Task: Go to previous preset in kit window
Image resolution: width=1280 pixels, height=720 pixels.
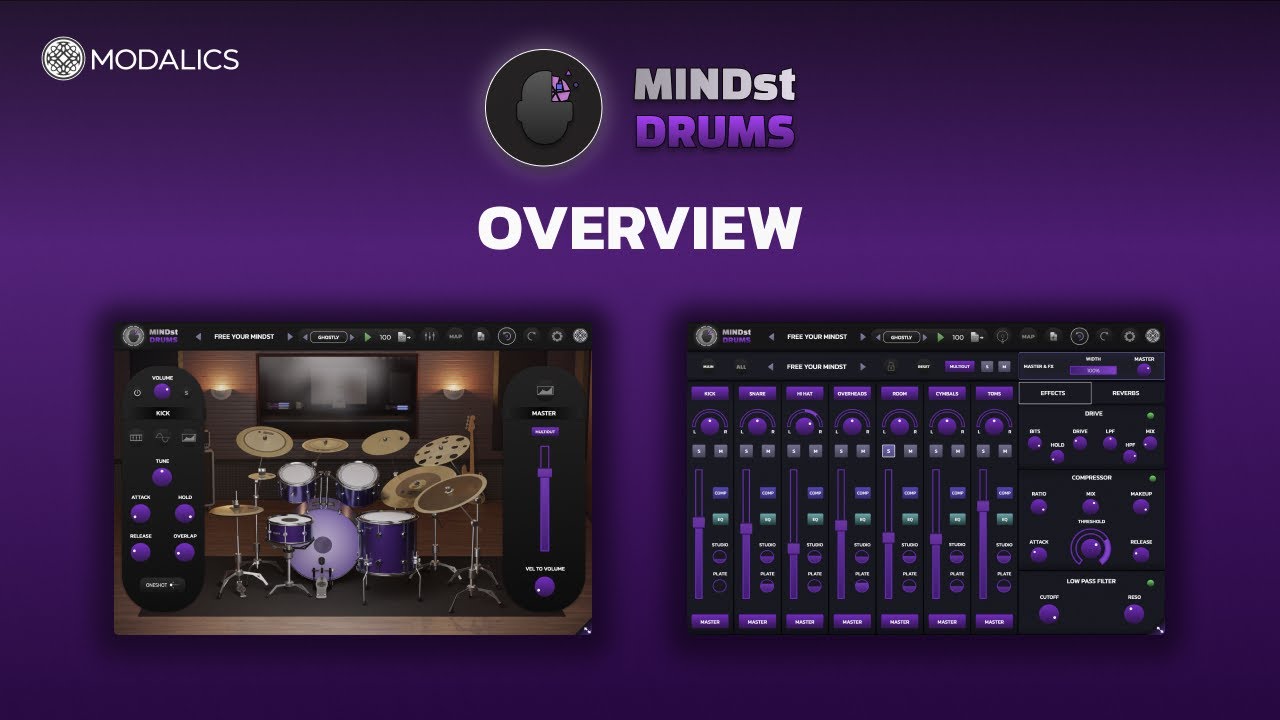Action: click(x=198, y=337)
